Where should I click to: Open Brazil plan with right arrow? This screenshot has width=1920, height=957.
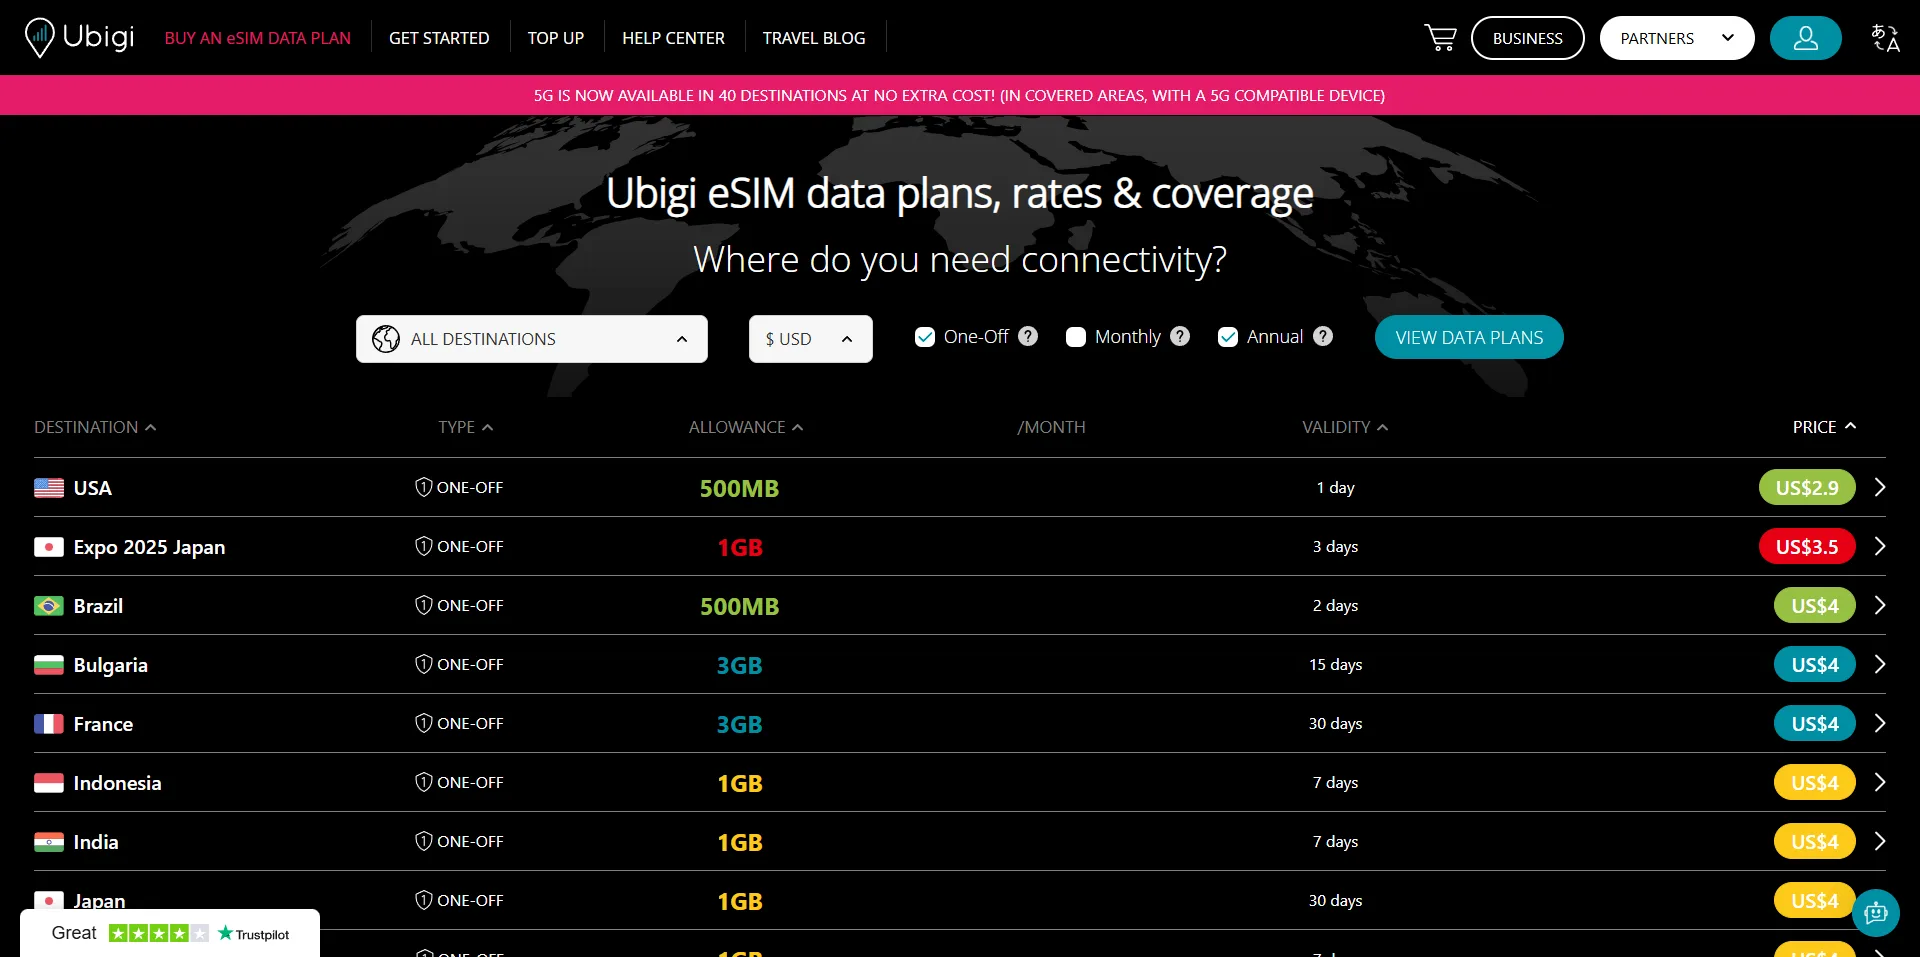tap(1880, 605)
